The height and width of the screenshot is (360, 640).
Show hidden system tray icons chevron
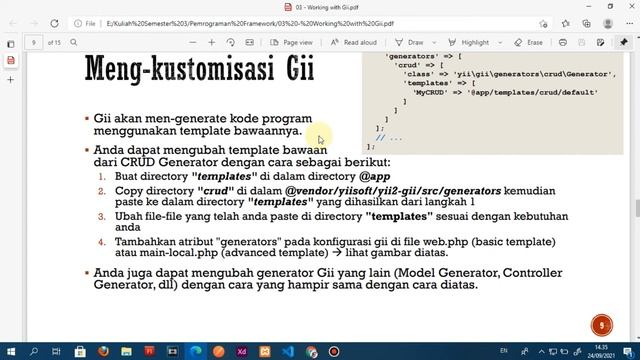[541, 351]
